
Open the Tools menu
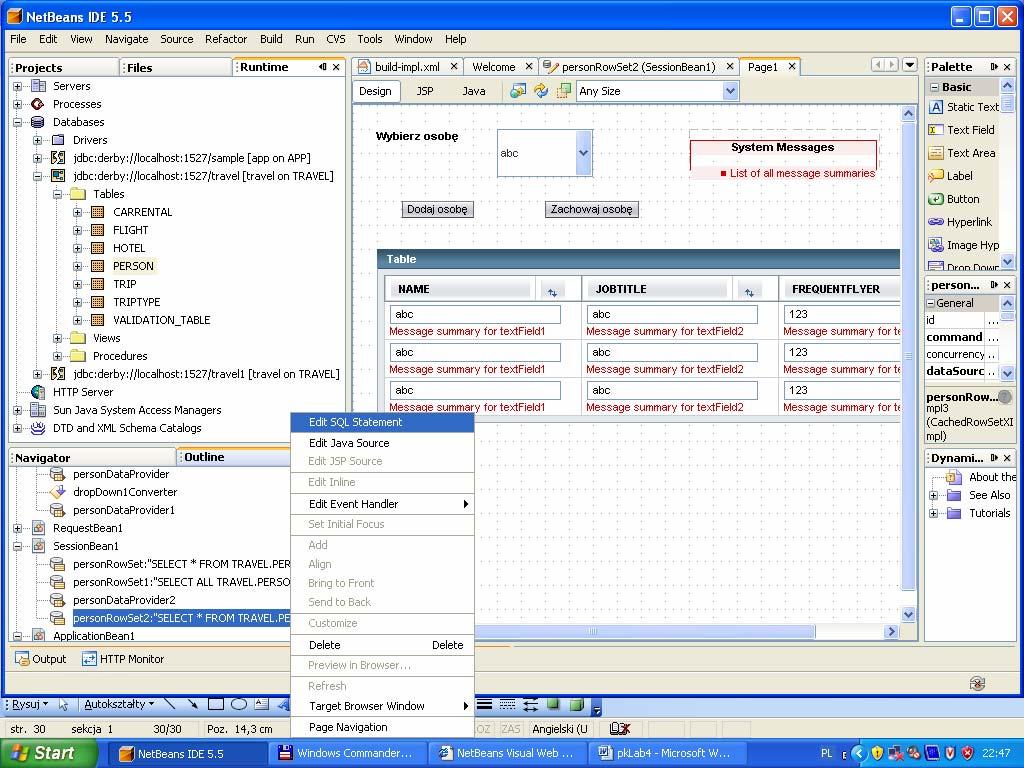click(x=370, y=39)
